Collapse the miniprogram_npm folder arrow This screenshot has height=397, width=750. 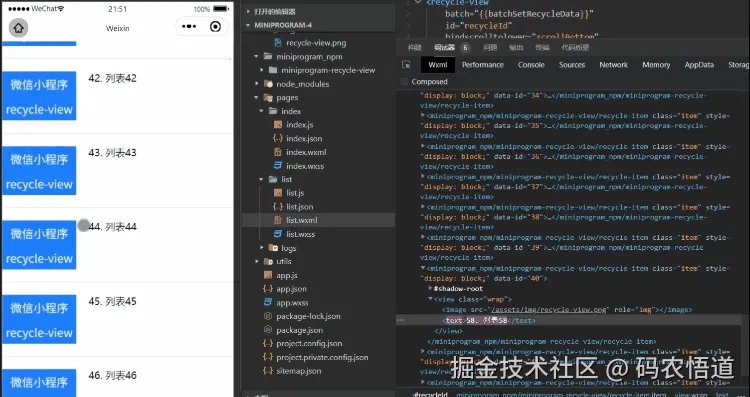pos(257,56)
